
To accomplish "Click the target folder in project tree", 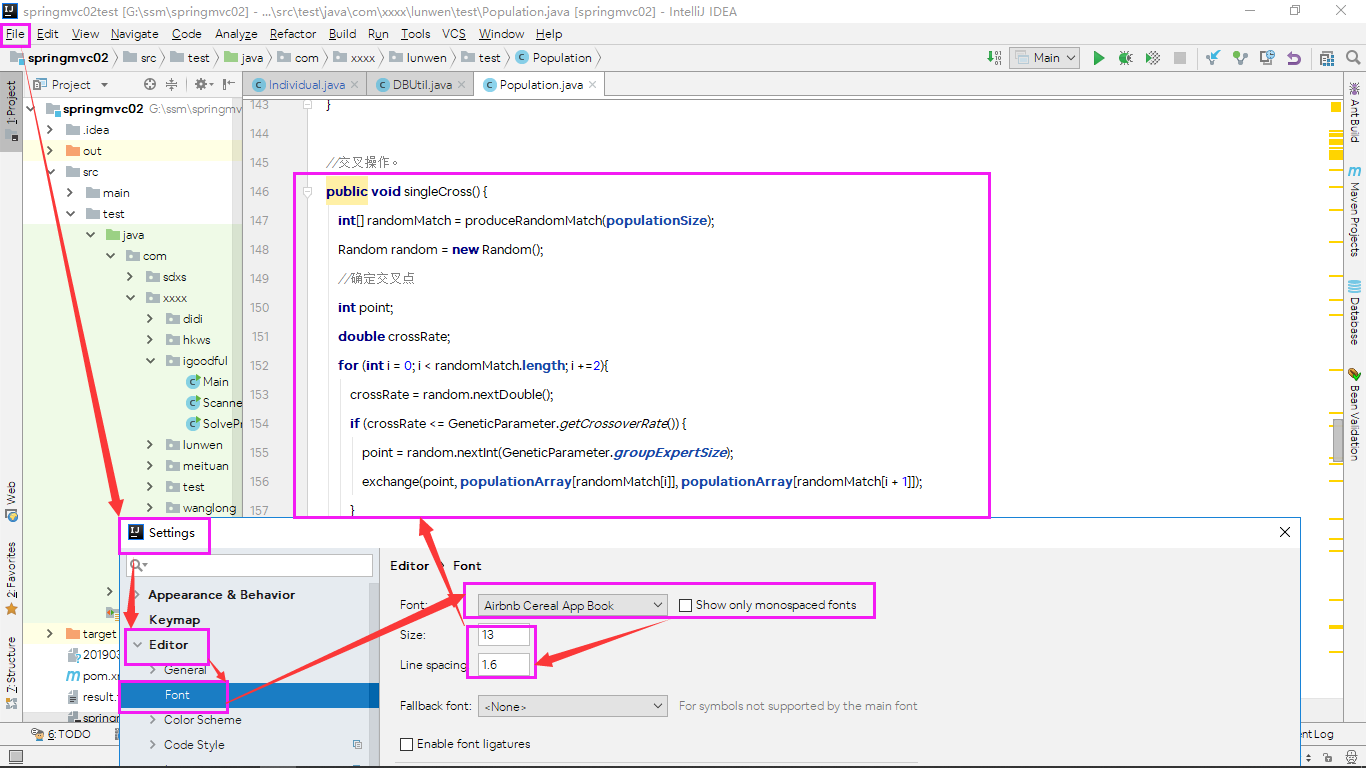I will tap(91, 634).
